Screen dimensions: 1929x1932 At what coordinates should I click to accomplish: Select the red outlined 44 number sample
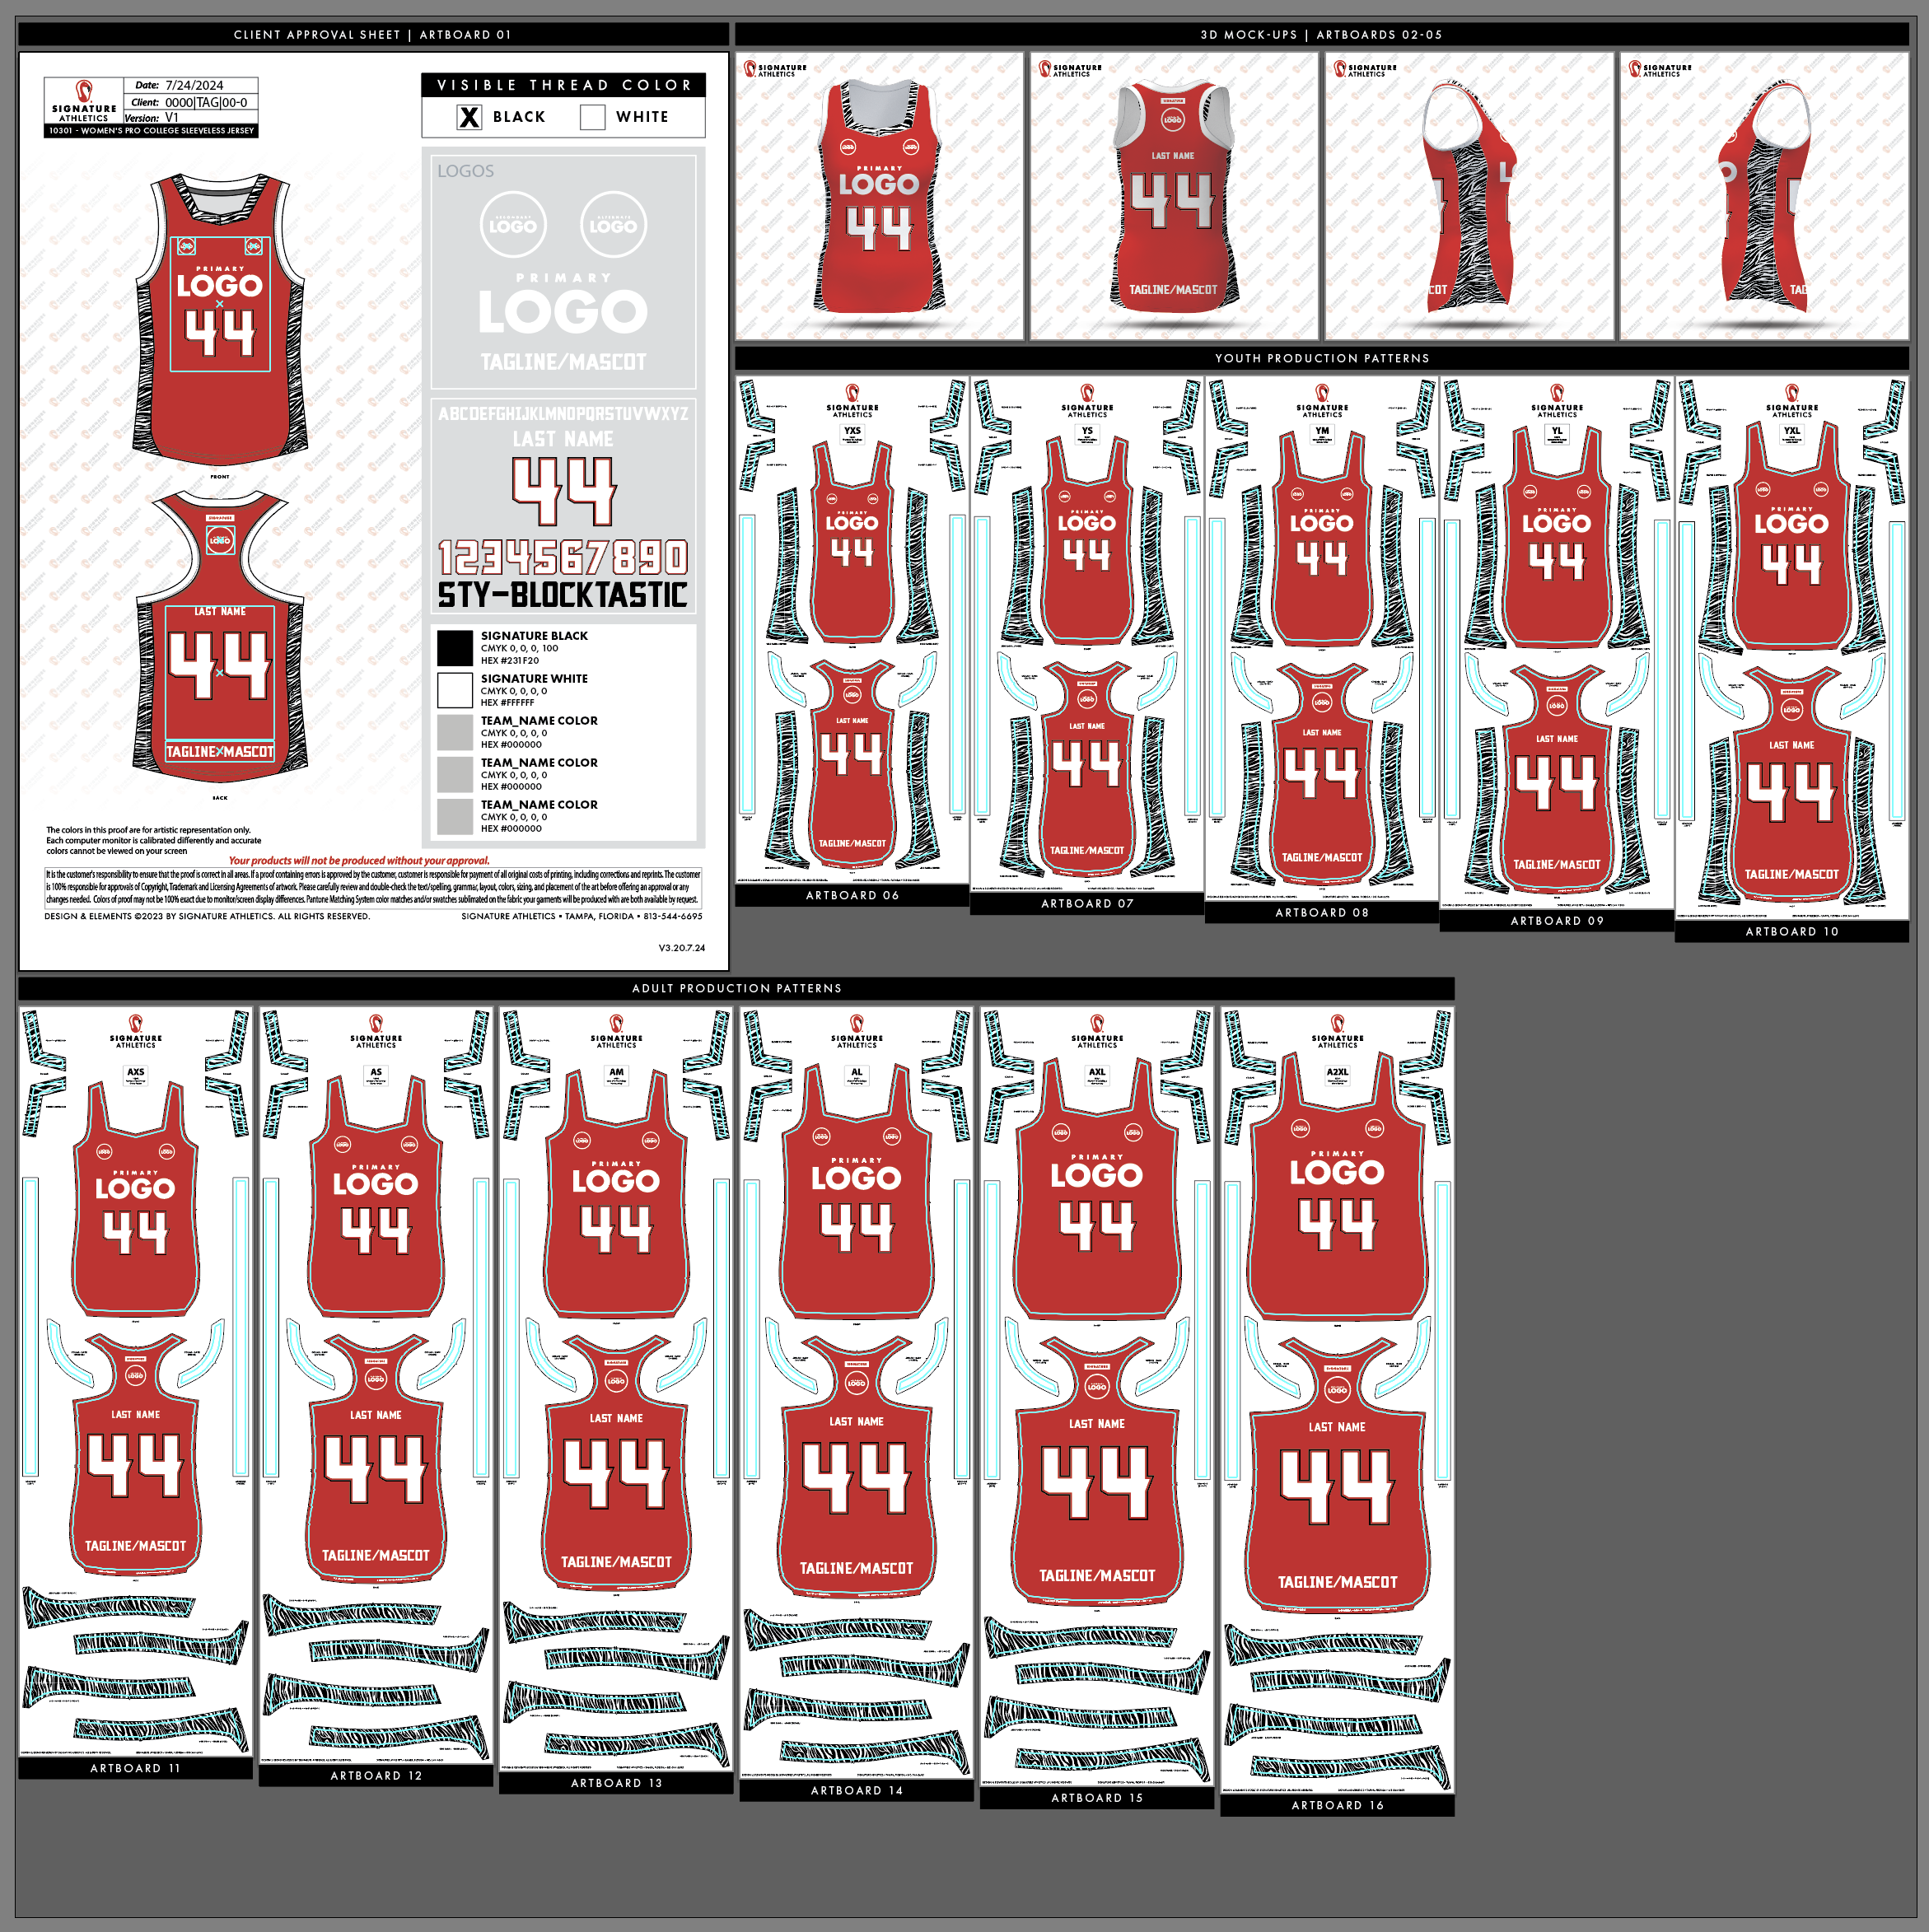point(564,491)
